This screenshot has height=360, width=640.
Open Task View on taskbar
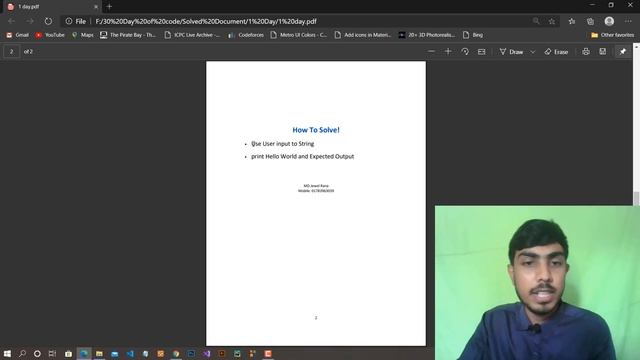coord(52,353)
